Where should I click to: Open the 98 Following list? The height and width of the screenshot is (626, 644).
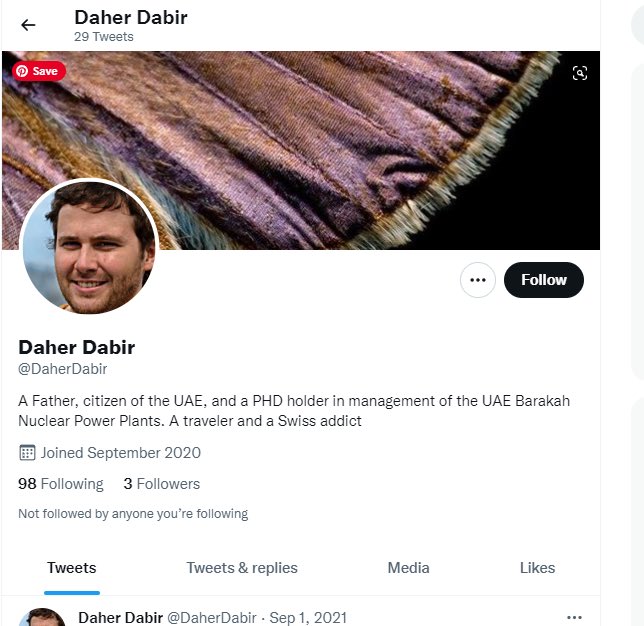point(61,484)
